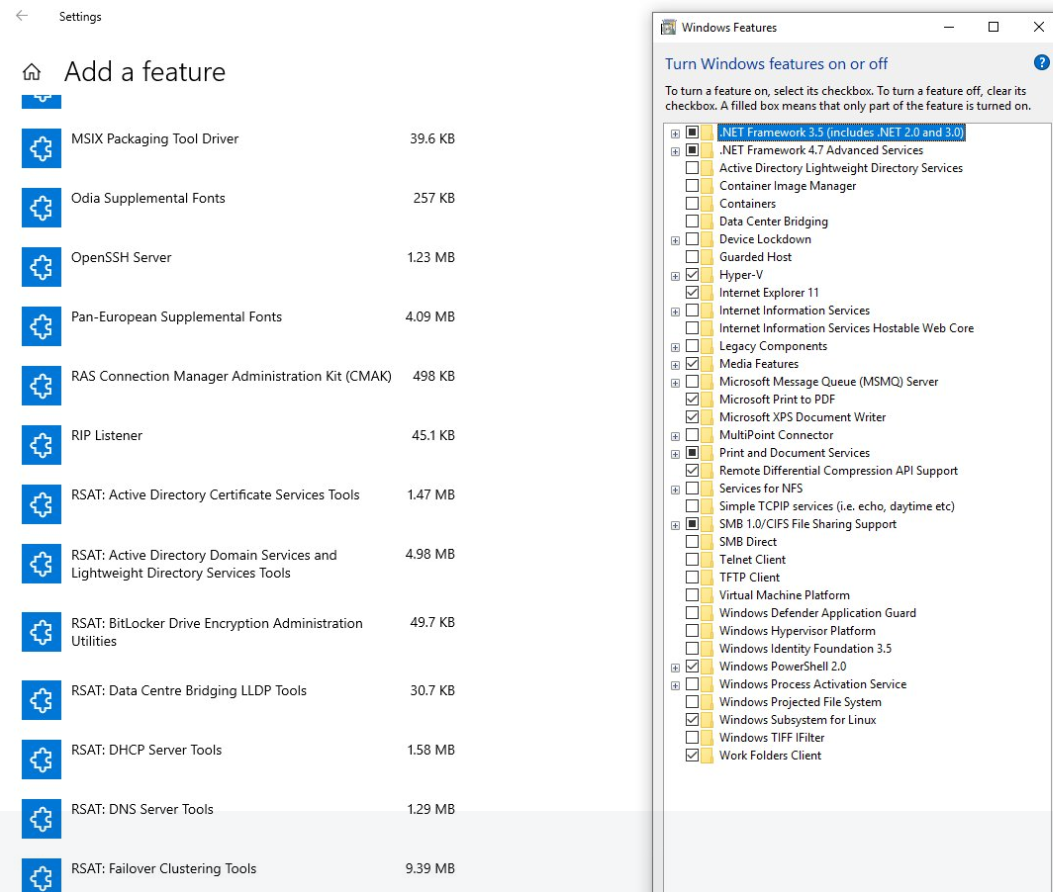This screenshot has width=1053, height=892.
Task: Uncheck Windows Subsystem for Linux checkbox
Action: 692,720
